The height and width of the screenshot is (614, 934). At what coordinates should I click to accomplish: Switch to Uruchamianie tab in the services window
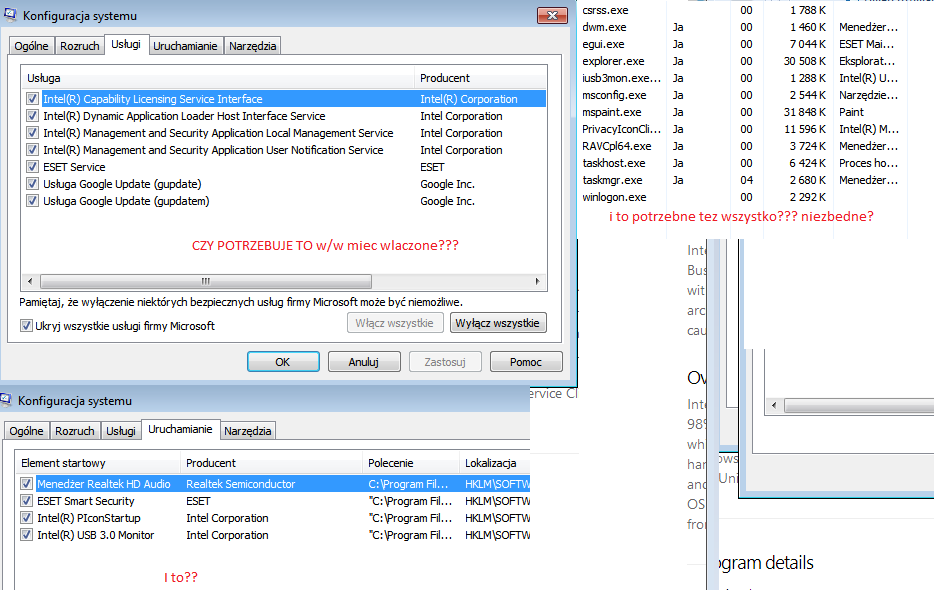(185, 46)
